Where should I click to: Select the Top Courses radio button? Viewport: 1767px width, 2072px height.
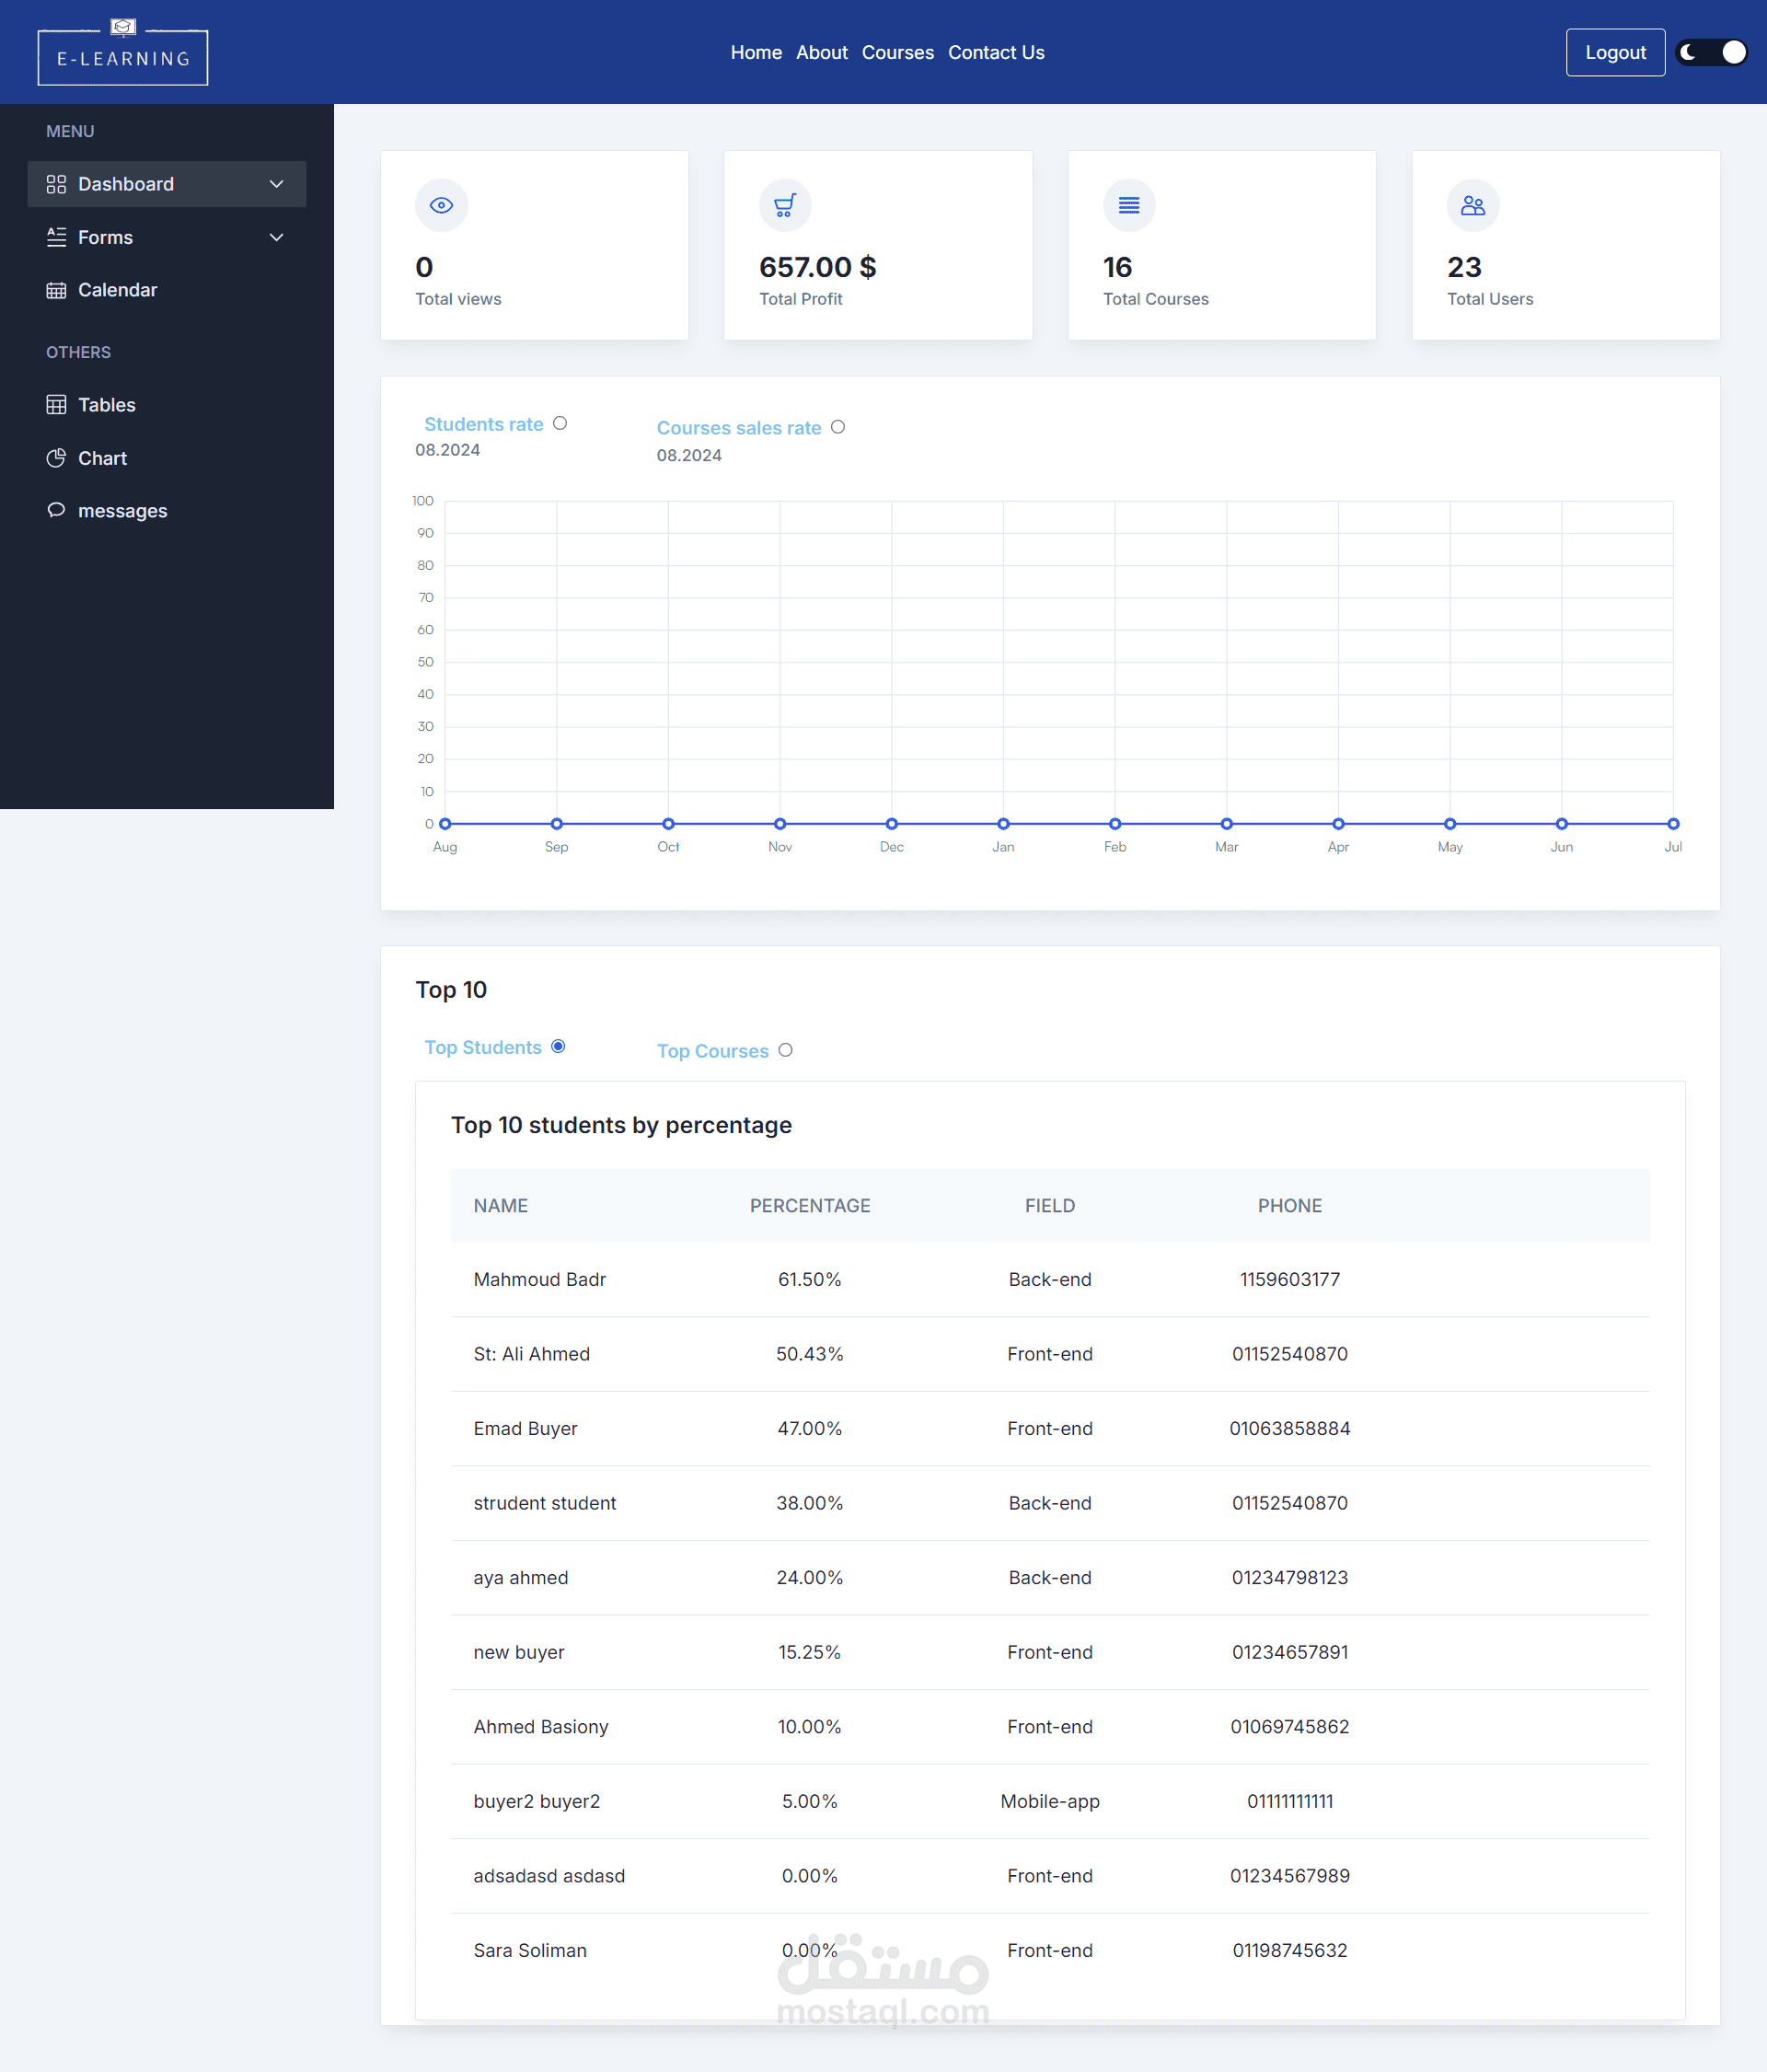[x=785, y=1050]
